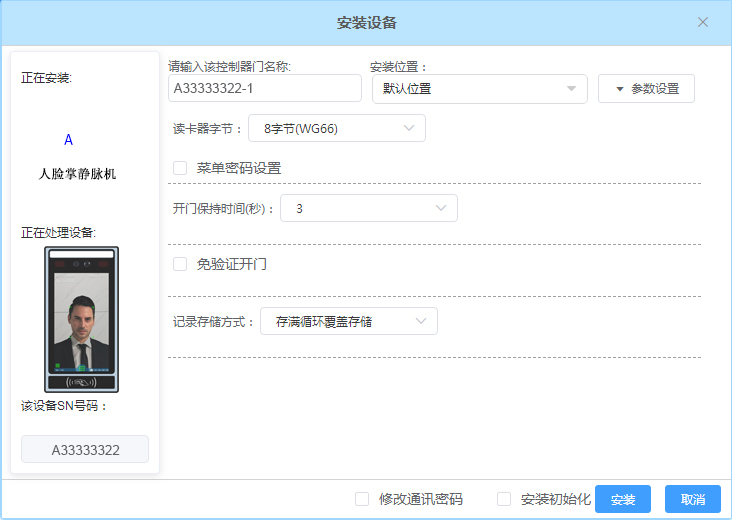Click the device SN field A33333322
The height and width of the screenshot is (520, 732).
[85, 450]
